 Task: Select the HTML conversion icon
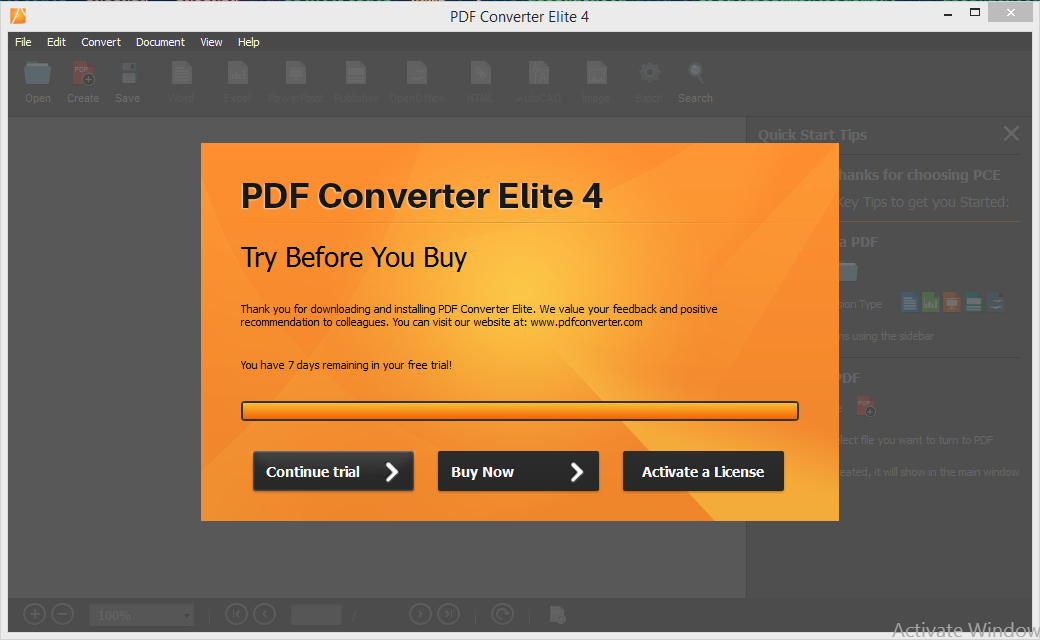pyautogui.click(x=480, y=74)
